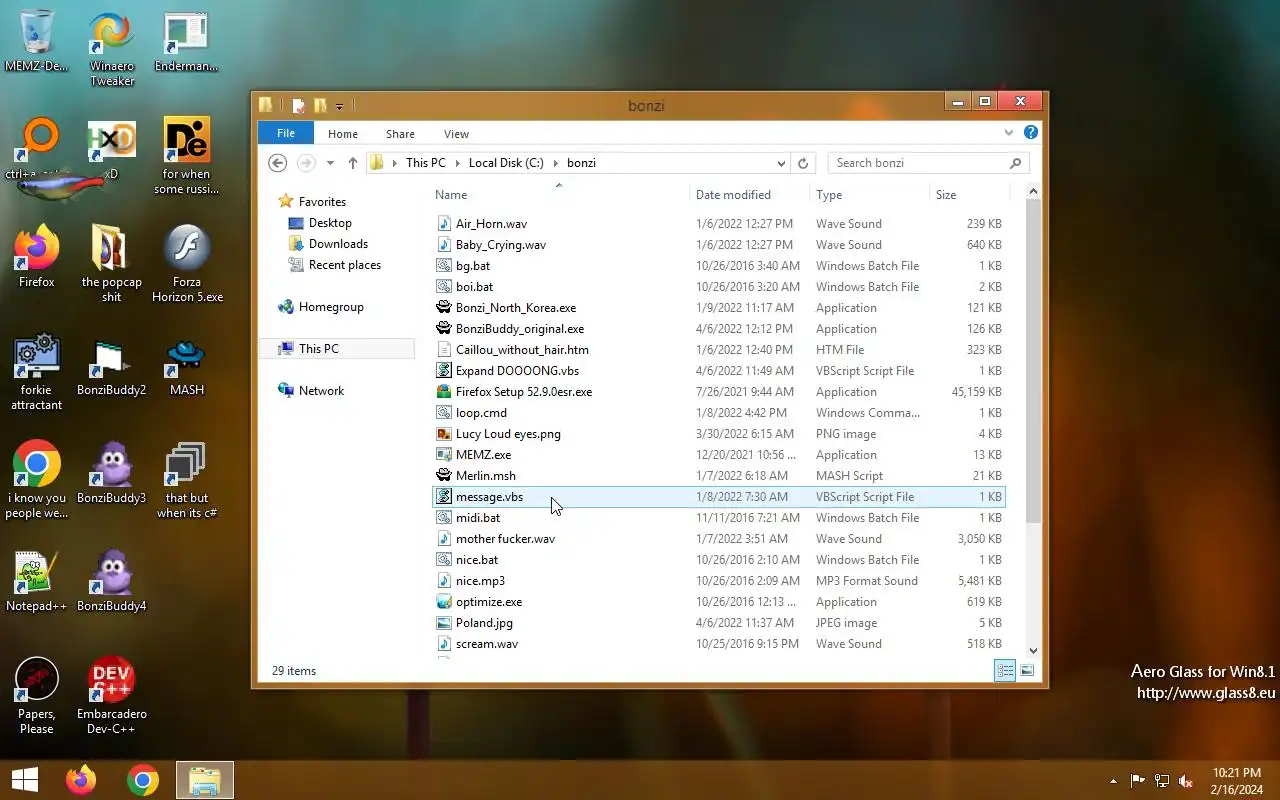Open the File menu tab
The height and width of the screenshot is (800, 1280).
[x=286, y=133]
